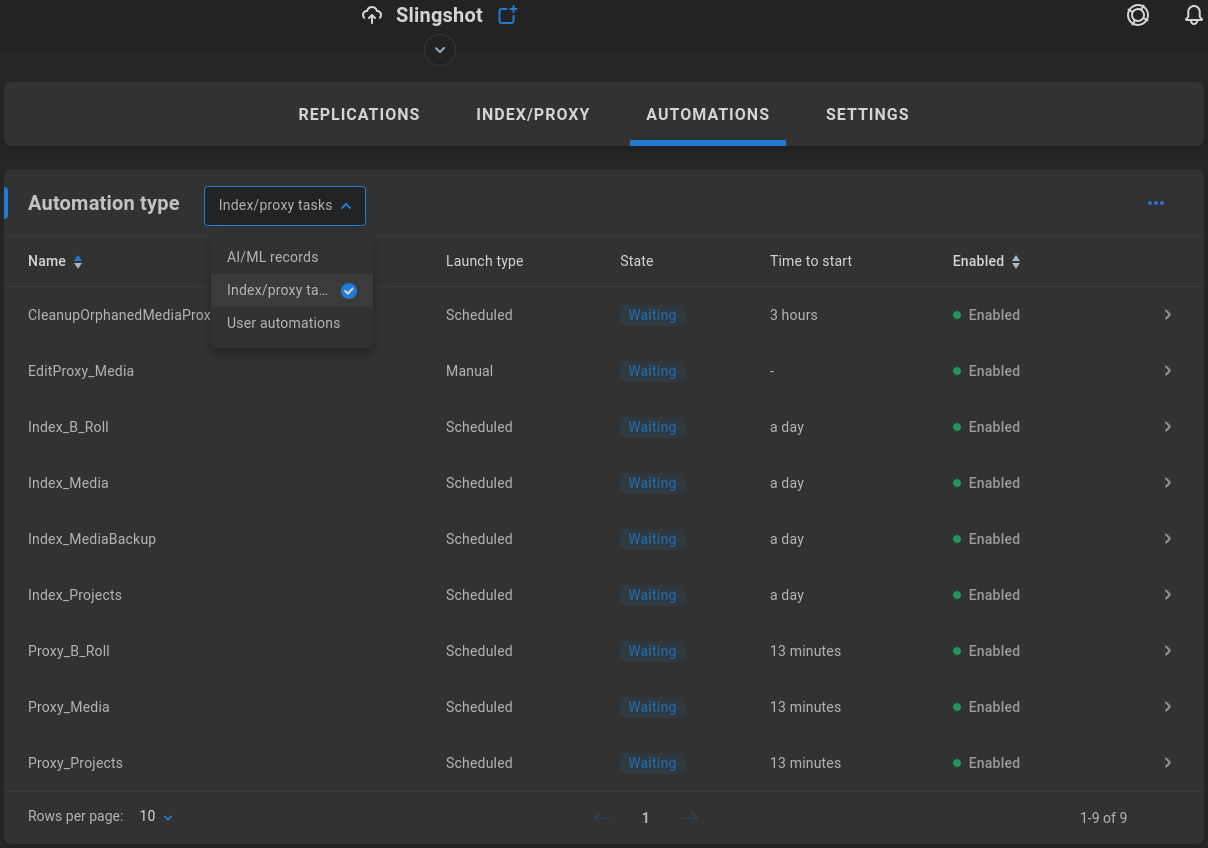Click the EditProxy_Media name
Screen dimensions: 1208x848
(x=81, y=371)
